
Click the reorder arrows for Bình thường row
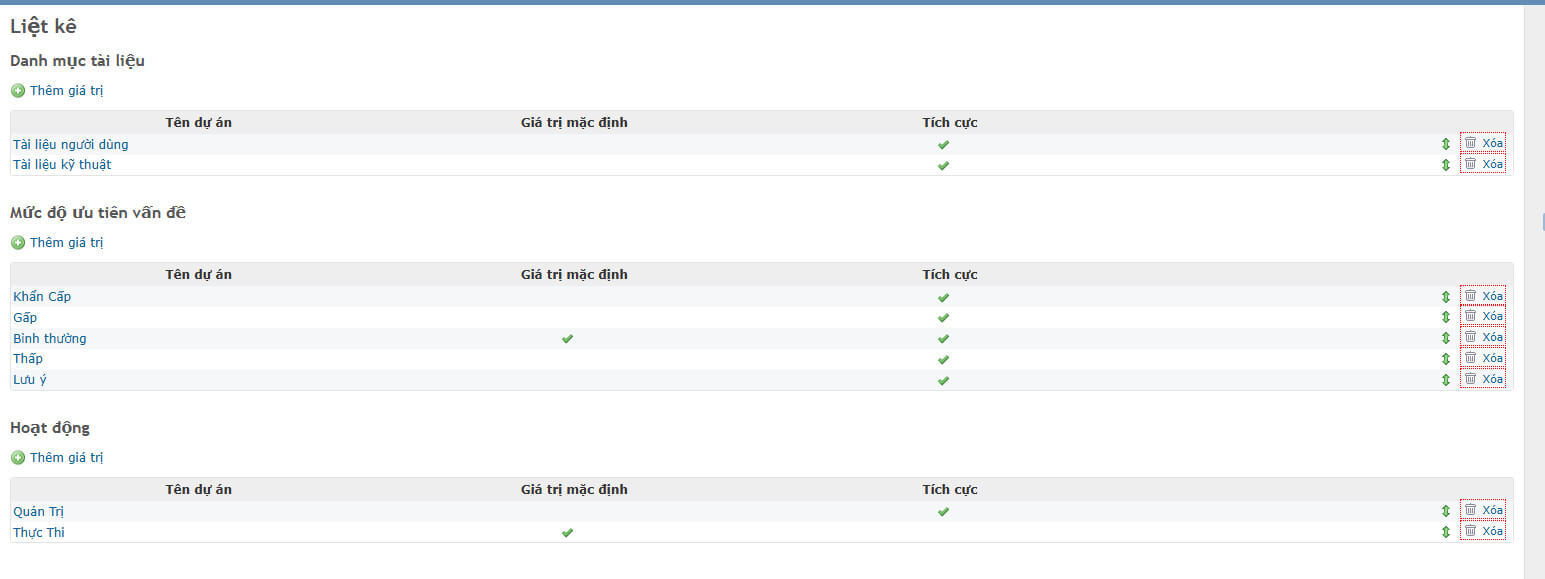1445,339
